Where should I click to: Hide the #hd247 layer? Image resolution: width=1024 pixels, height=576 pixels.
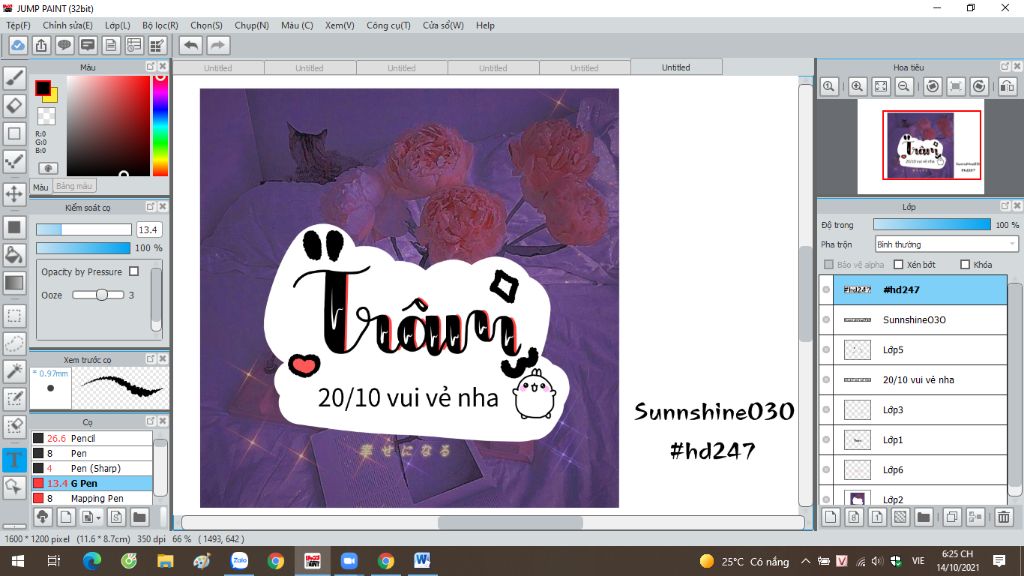click(826, 289)
